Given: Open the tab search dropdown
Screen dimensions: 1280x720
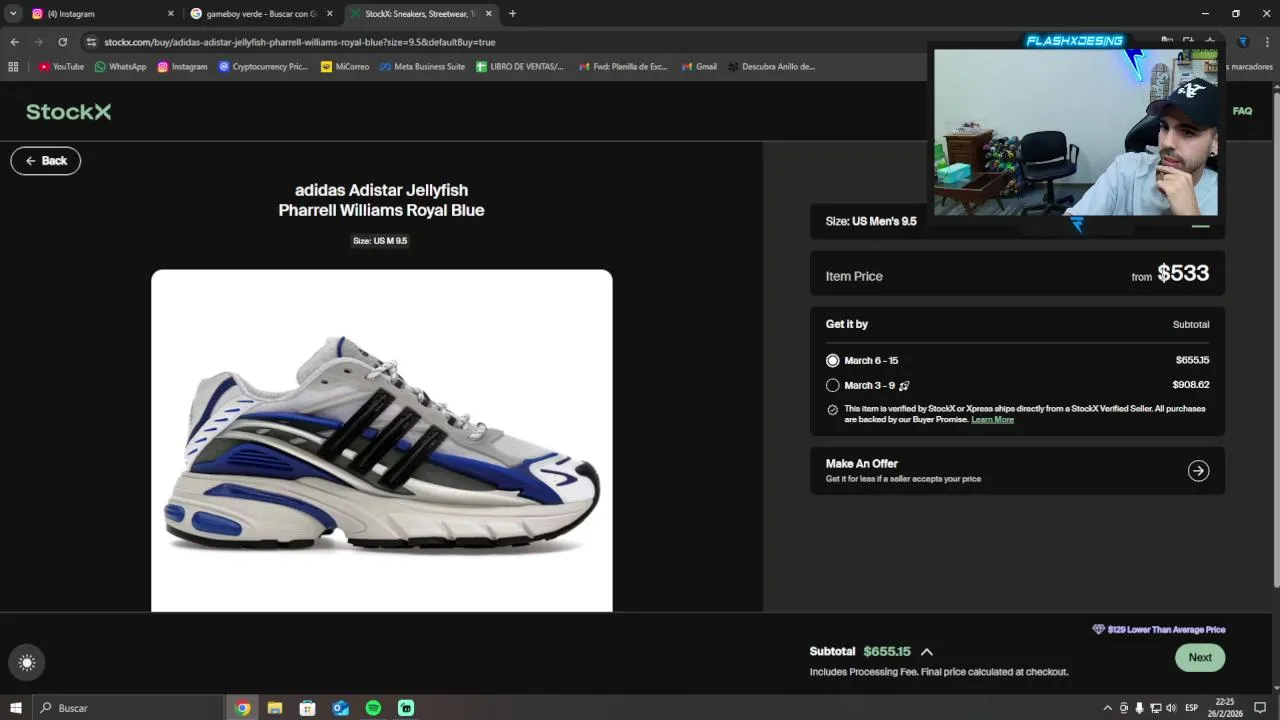Looking at the screenshot, I should (x=13, y=14).
